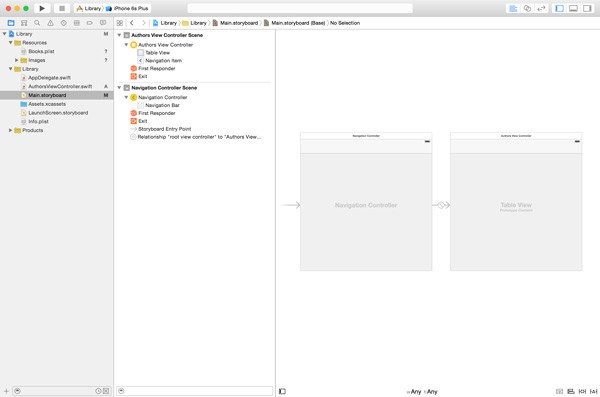The height and width of the screenshot is (397, 600).
Task: Expand the Images folder
Action: [x=16, y=60]
